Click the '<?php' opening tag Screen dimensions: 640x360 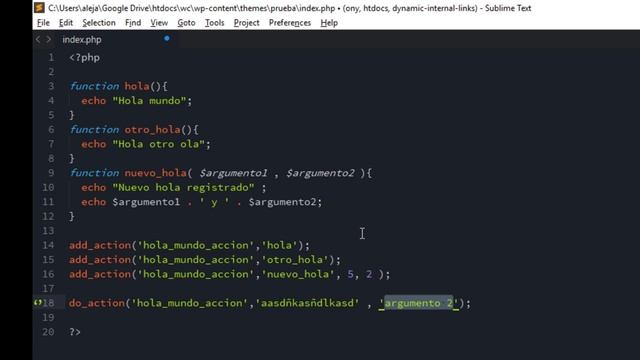[84, 58]
